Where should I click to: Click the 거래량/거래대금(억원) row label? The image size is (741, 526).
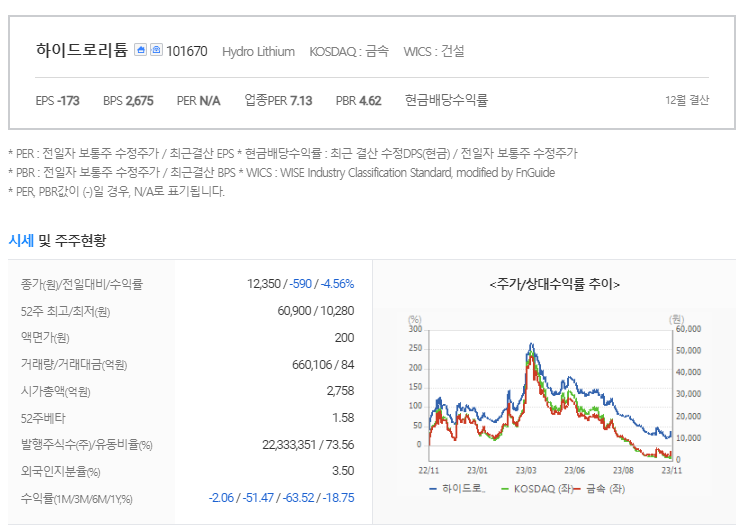coord(74,365)
